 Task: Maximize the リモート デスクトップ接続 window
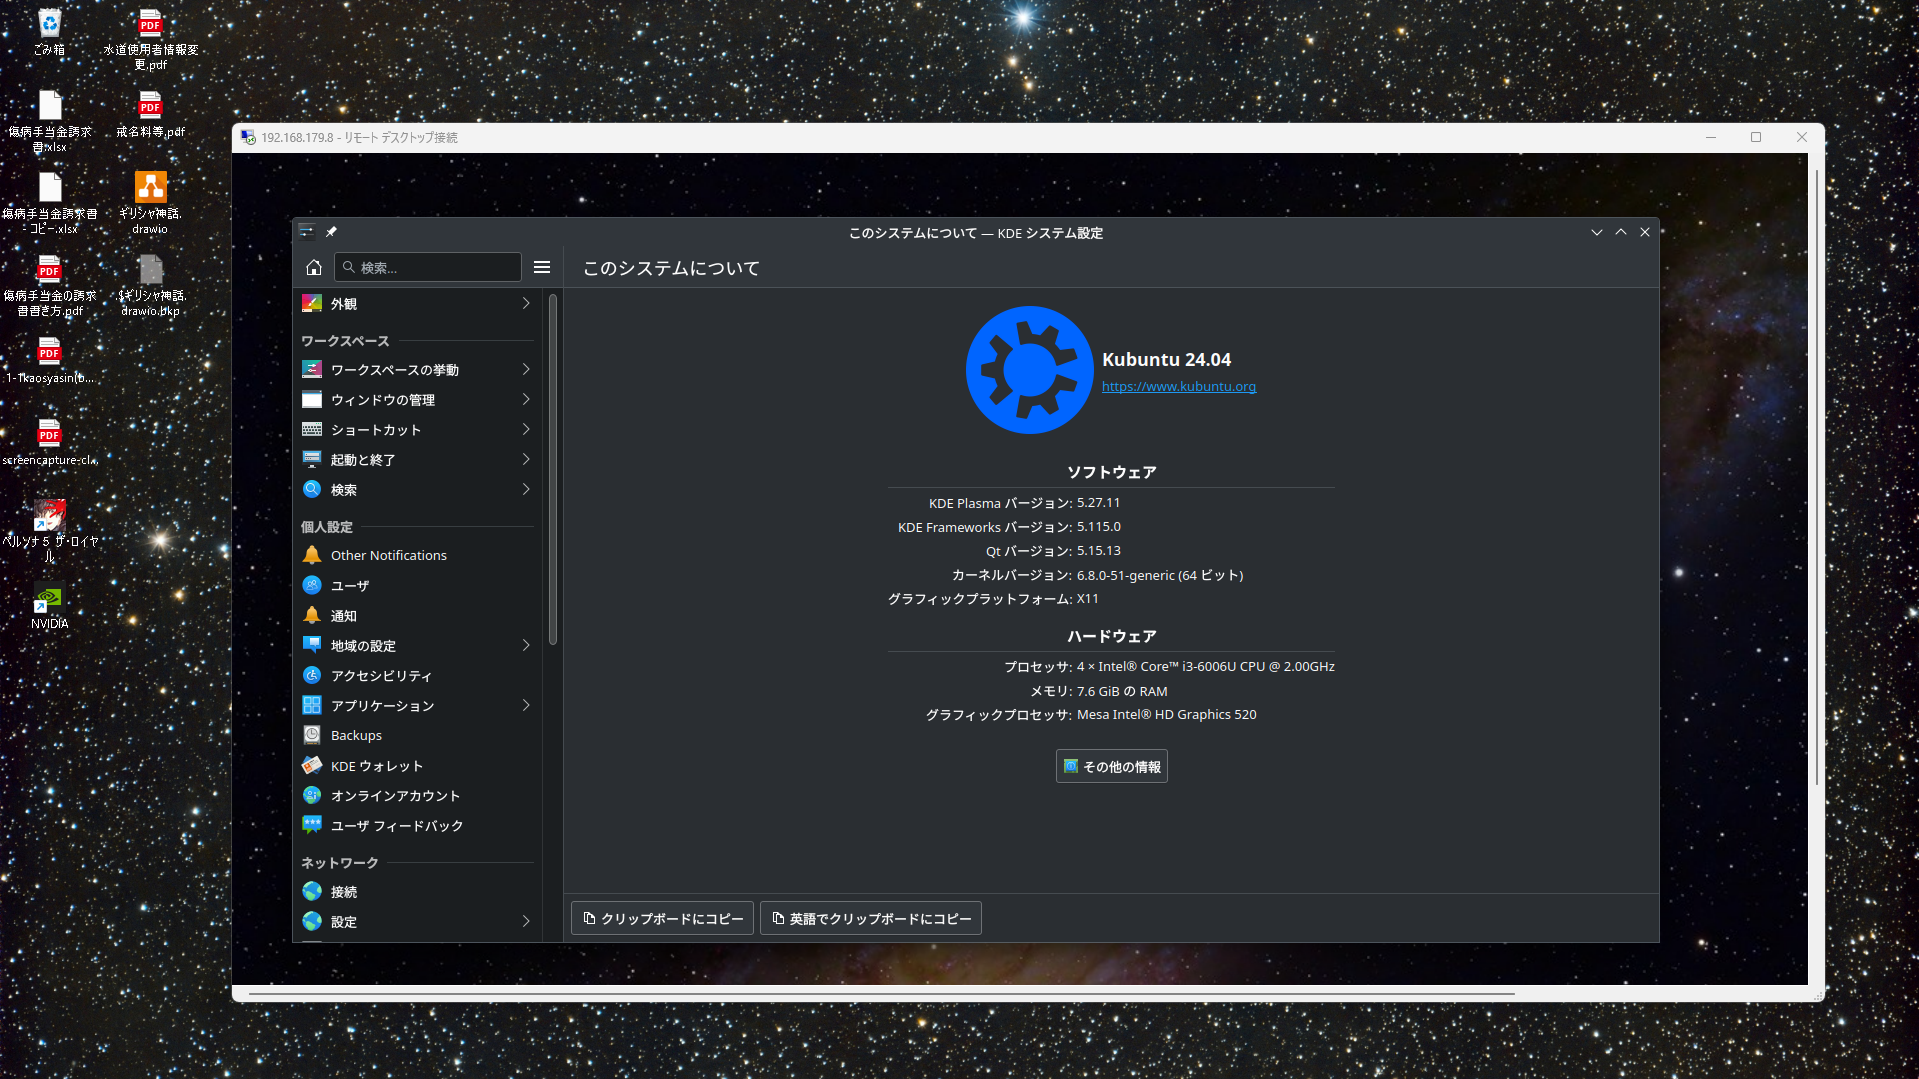(1756, 137)
